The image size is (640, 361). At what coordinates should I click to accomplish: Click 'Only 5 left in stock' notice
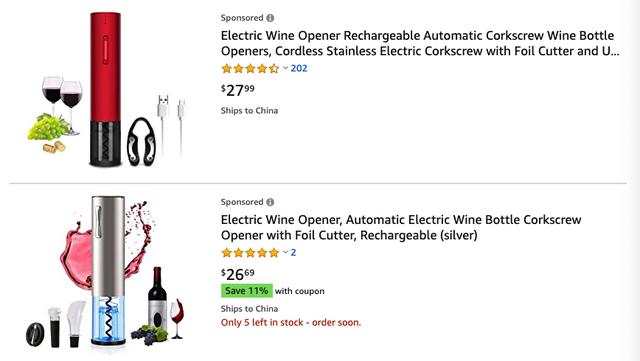291,323
